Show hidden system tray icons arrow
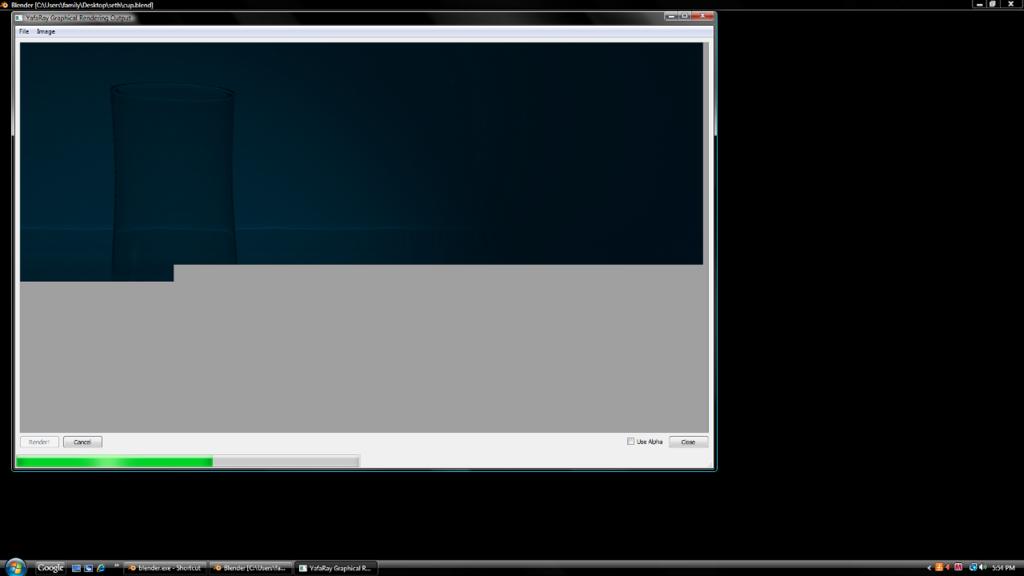 929,568
